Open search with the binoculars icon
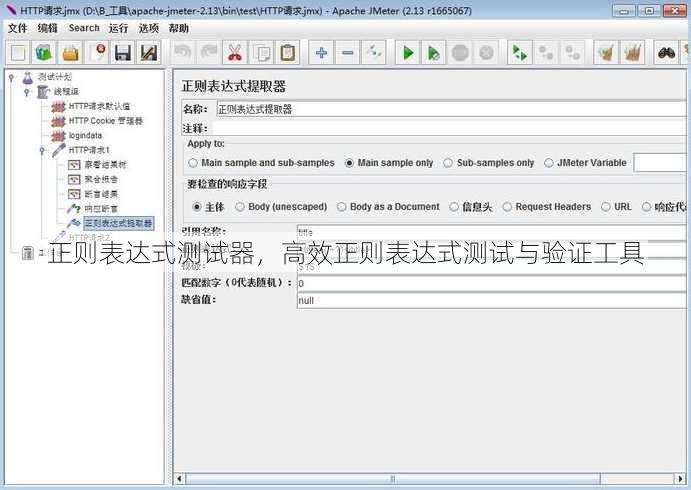 (666, 53)
